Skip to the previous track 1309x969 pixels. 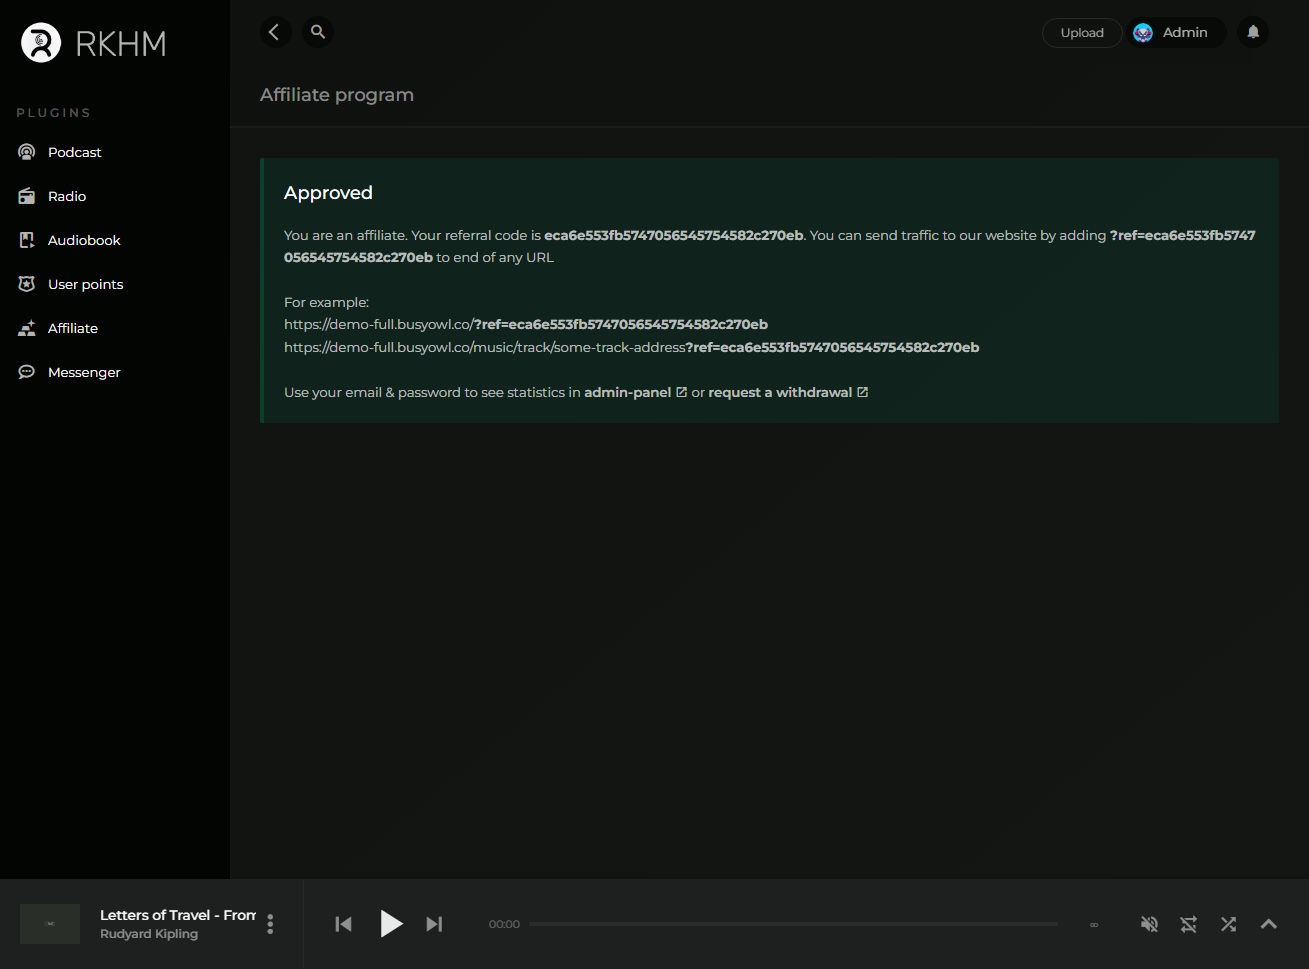click(x=343, y=924)
